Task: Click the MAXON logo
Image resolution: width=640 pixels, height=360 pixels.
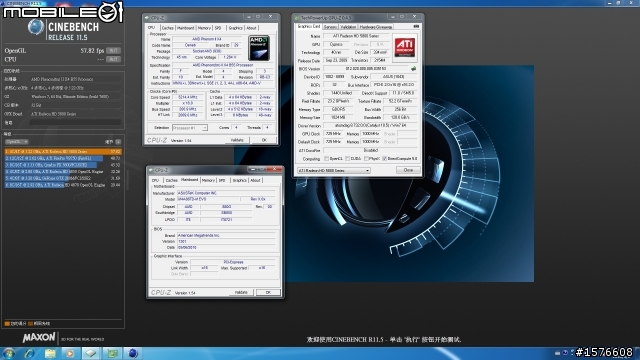Action: coord(39,338)
